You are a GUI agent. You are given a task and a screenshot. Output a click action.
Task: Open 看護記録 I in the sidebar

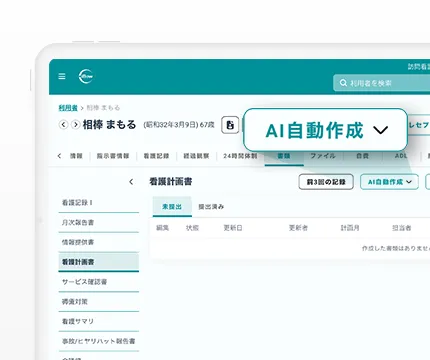click(99, 202)
